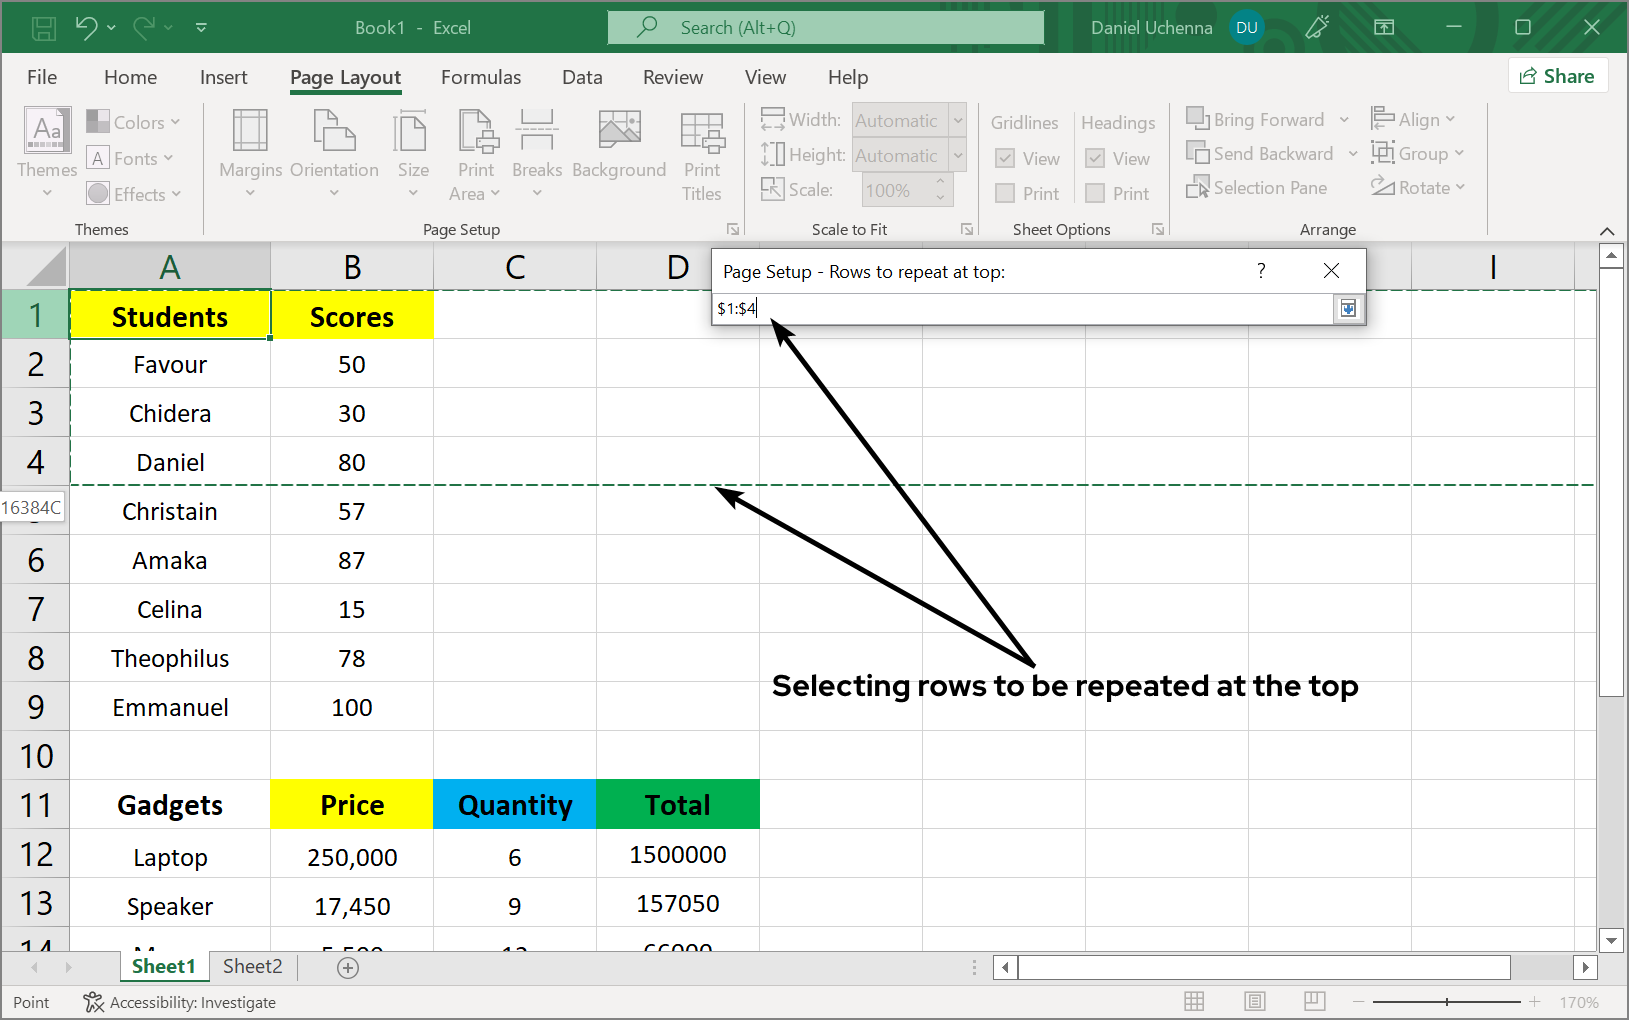Click the new sheet plus icon
The height and width of the screenshot is (1020, 1629).
point(348,967)
